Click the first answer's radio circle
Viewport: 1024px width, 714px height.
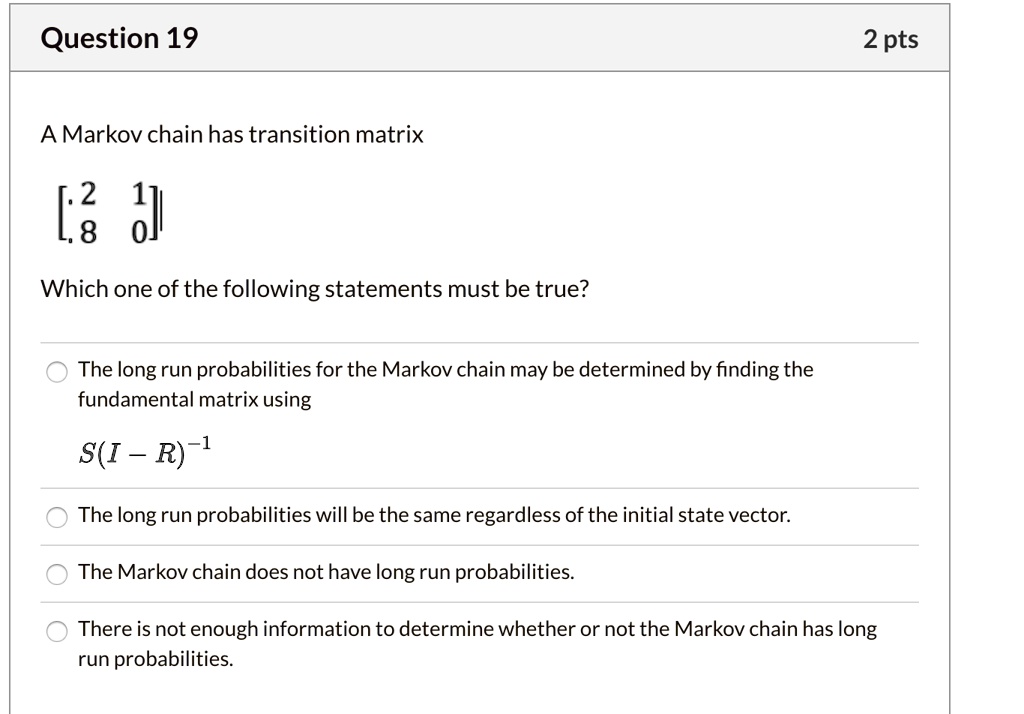click(58, 370)
